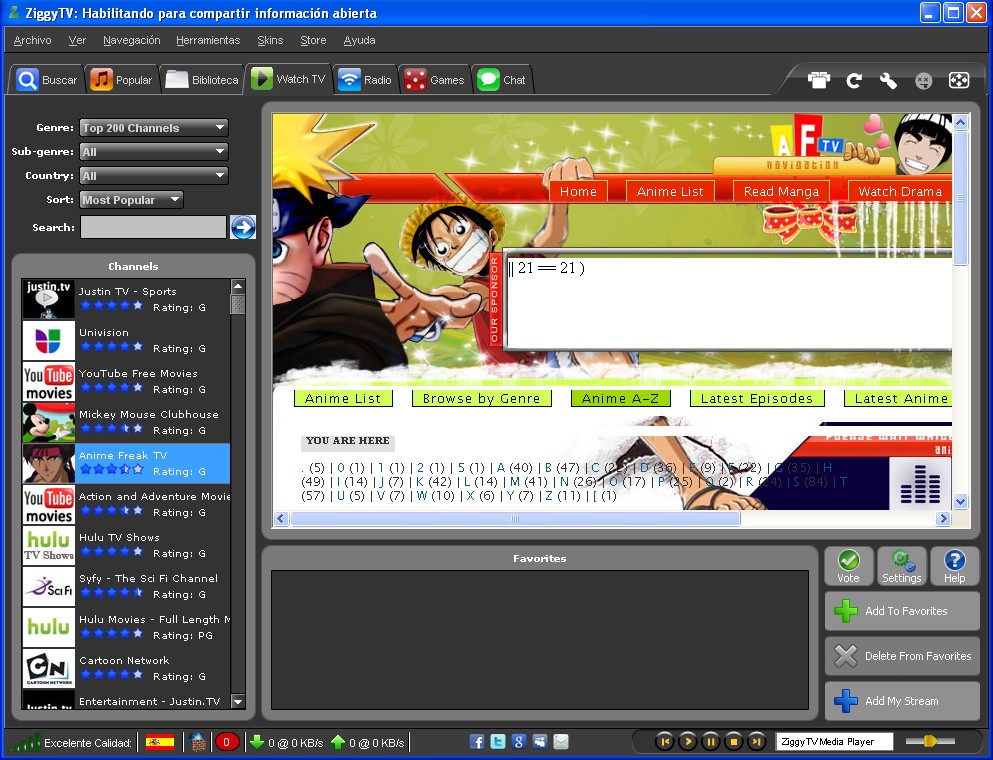Viewport: 993px width, 760px height.
Task: Click the stop media button
Action: click(x=733, y=741)
